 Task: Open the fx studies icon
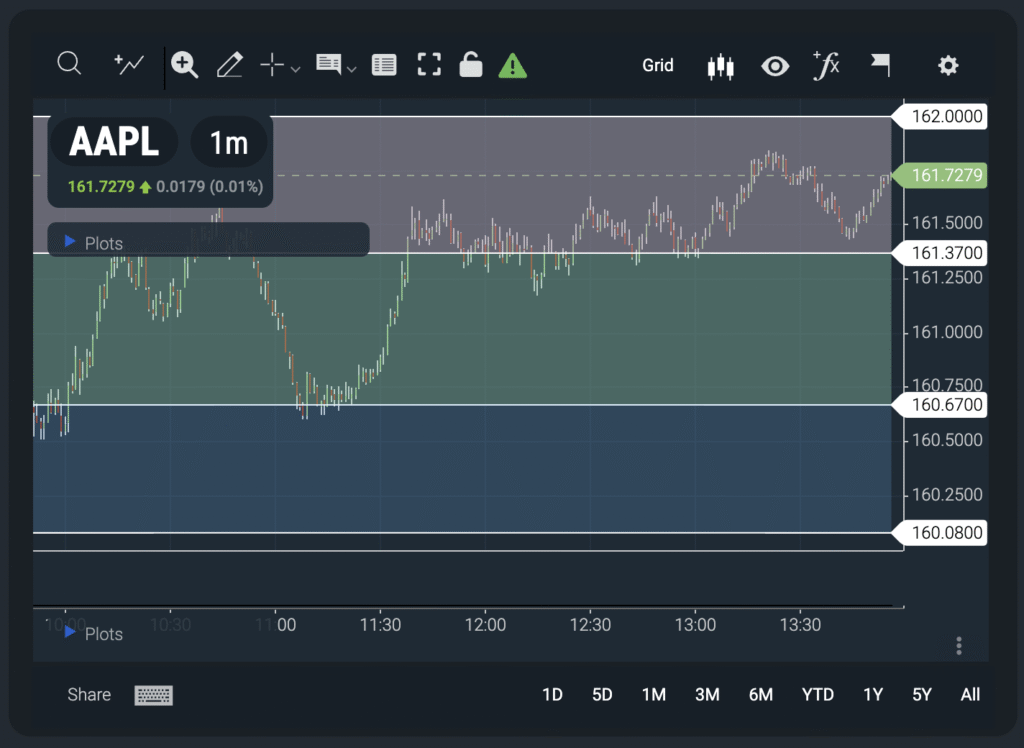(826, 66)
